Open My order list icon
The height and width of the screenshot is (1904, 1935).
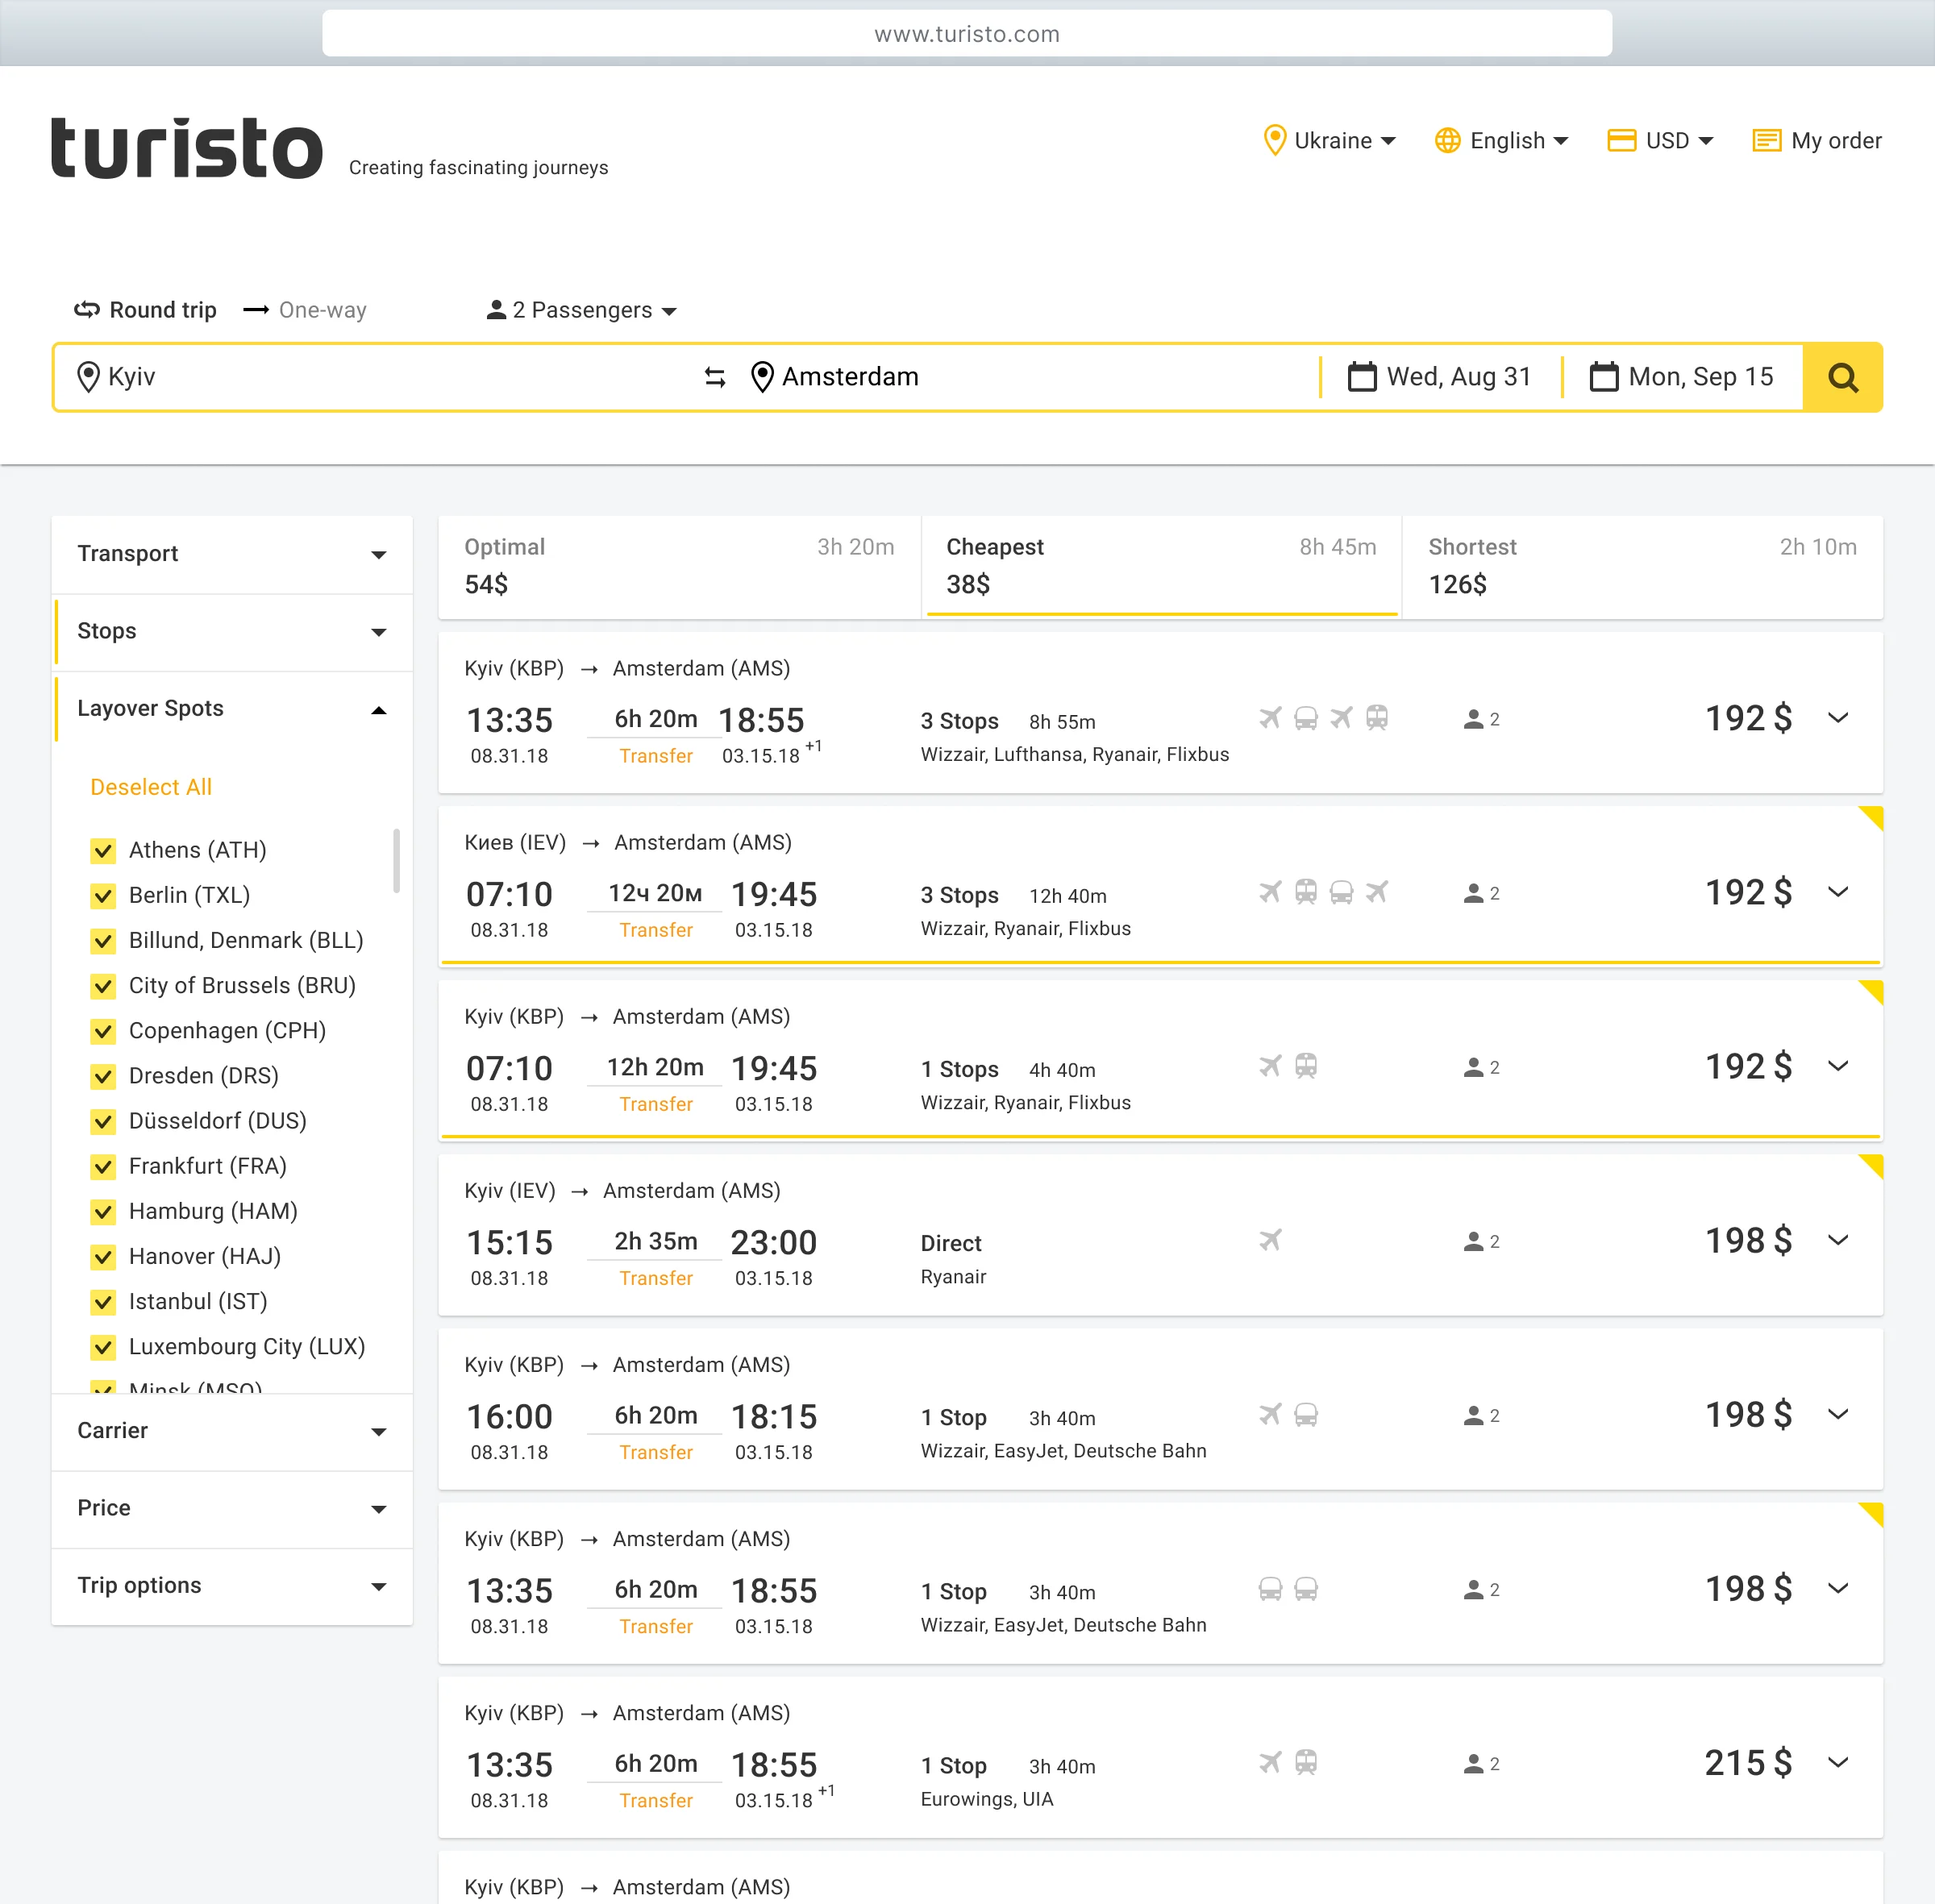click(x=1767, y=140)
